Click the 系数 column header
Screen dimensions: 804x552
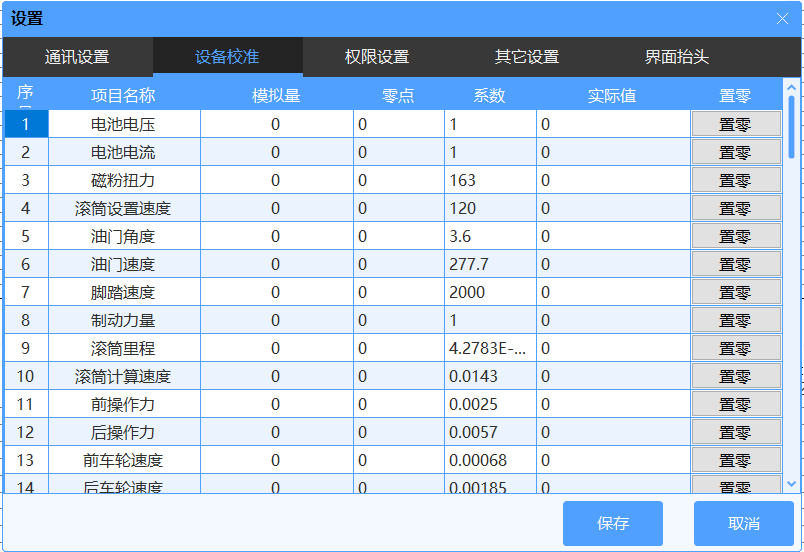(x=489, y=96)
